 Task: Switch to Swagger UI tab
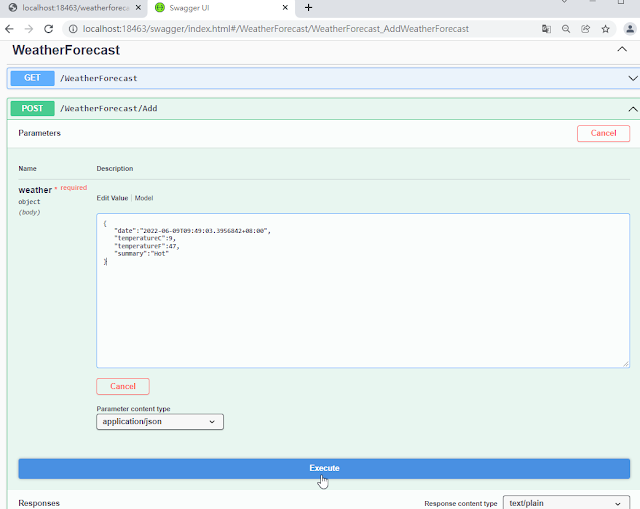220,8
